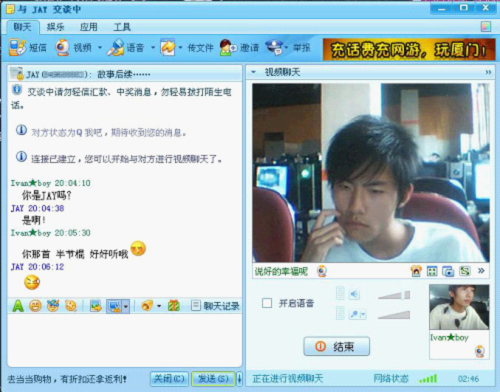Open the 工具 tab
Viewport: 500px width, 392px height.
[x=122, y=27]
